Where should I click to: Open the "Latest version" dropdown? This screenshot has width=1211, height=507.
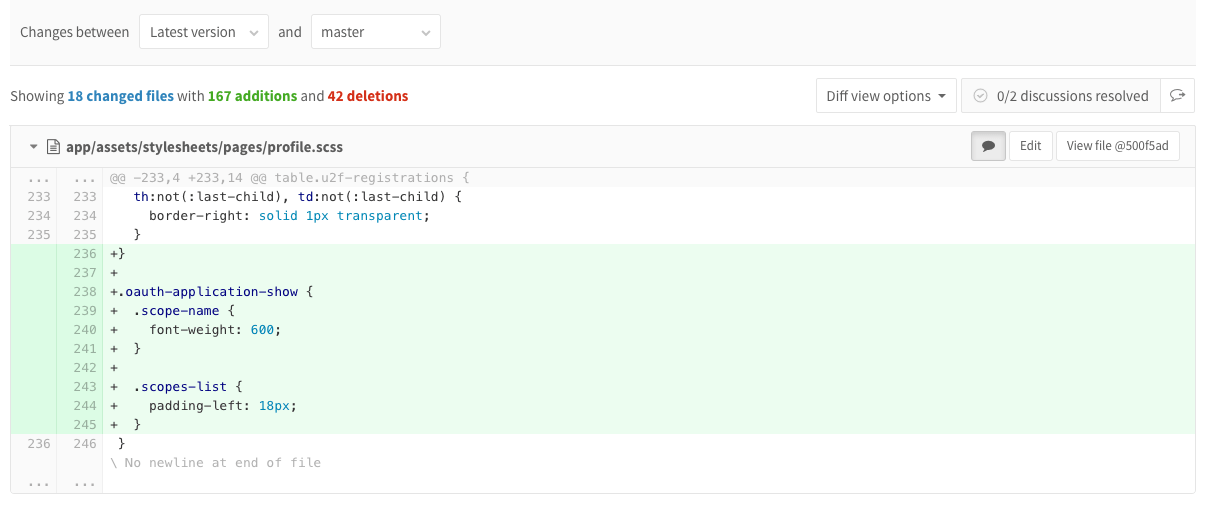tap(204, 32)
